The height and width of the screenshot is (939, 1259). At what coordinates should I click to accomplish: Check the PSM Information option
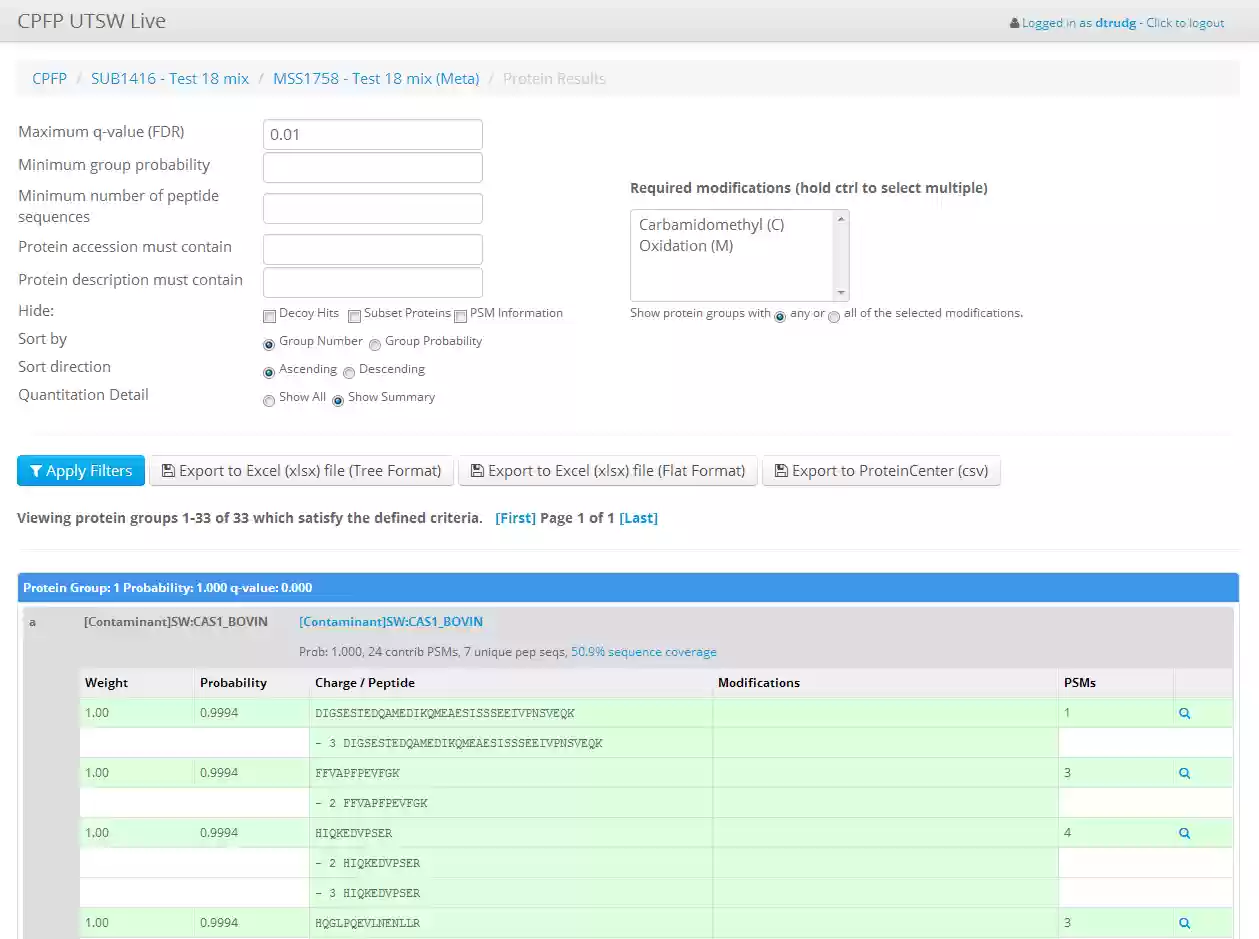(x=460, y=315)
